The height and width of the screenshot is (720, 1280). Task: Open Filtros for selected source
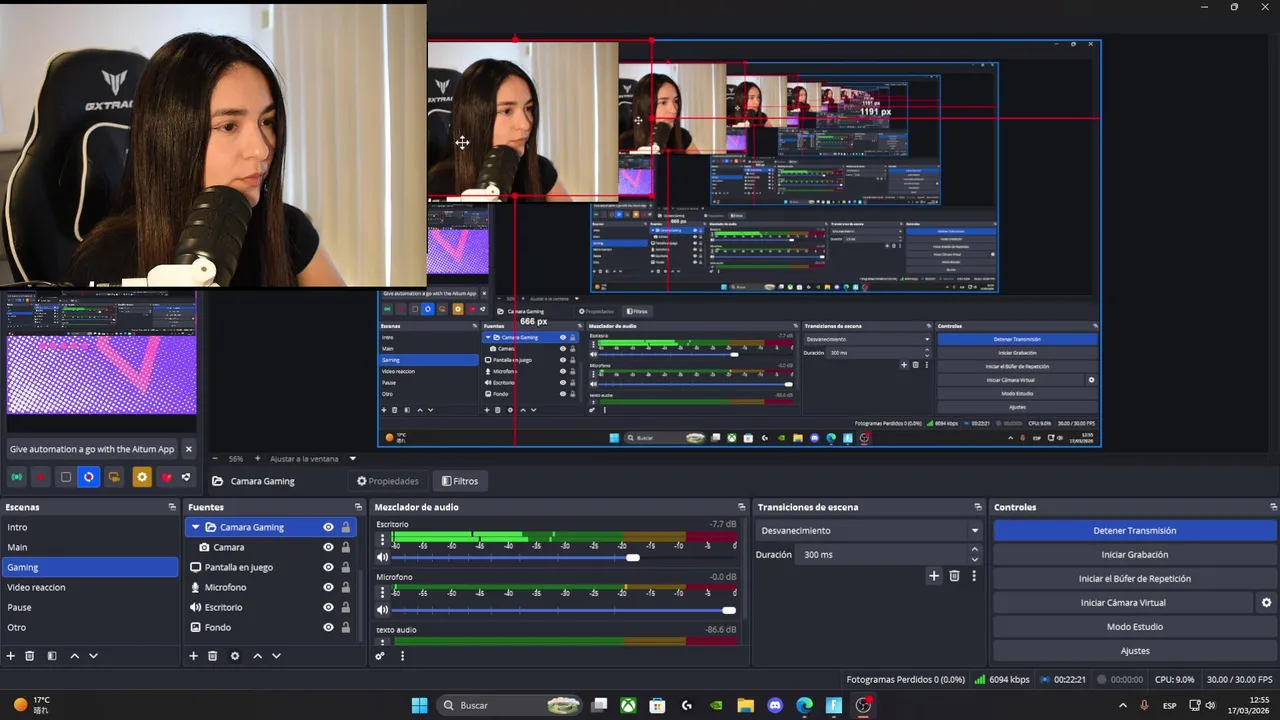coord(460,481)
